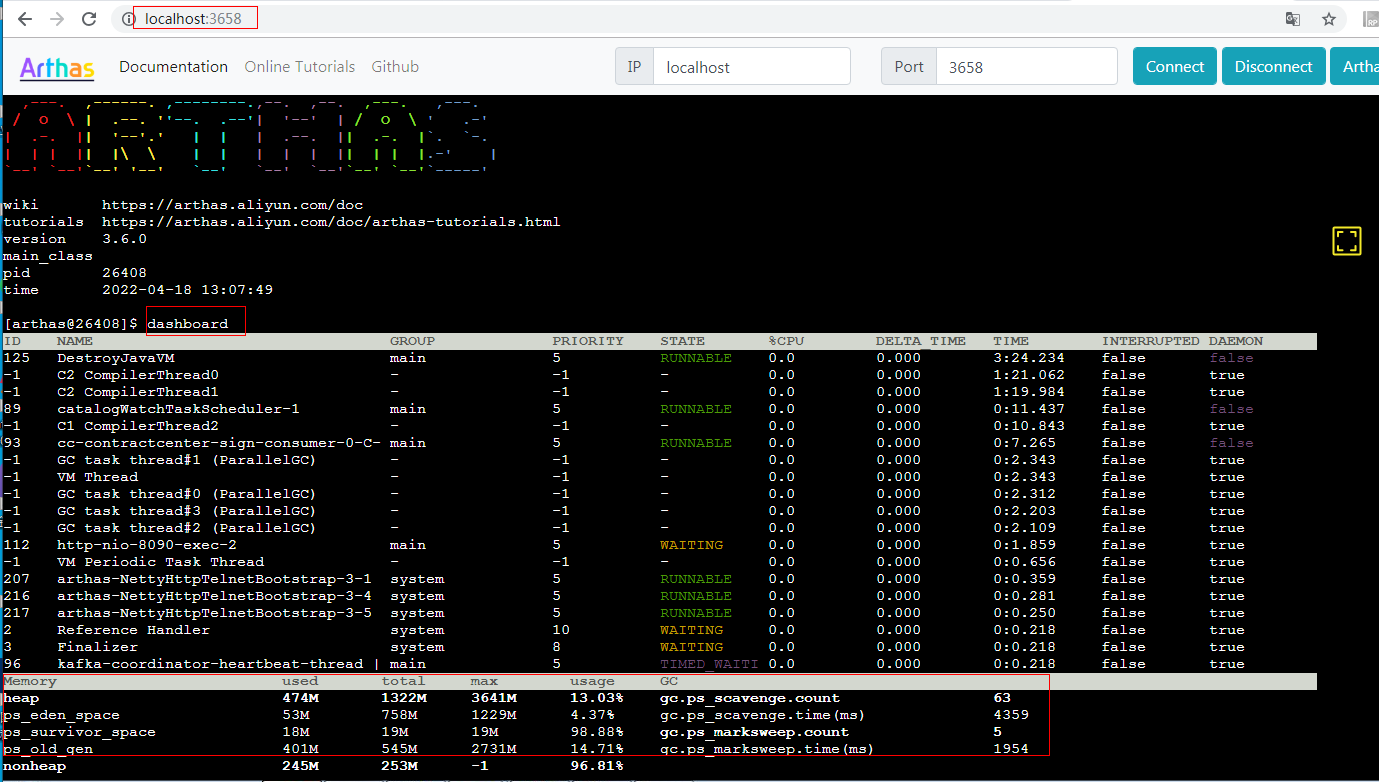
Task: Select the http-nio-8090-exec-2 thread name
Action: point(147,545)
